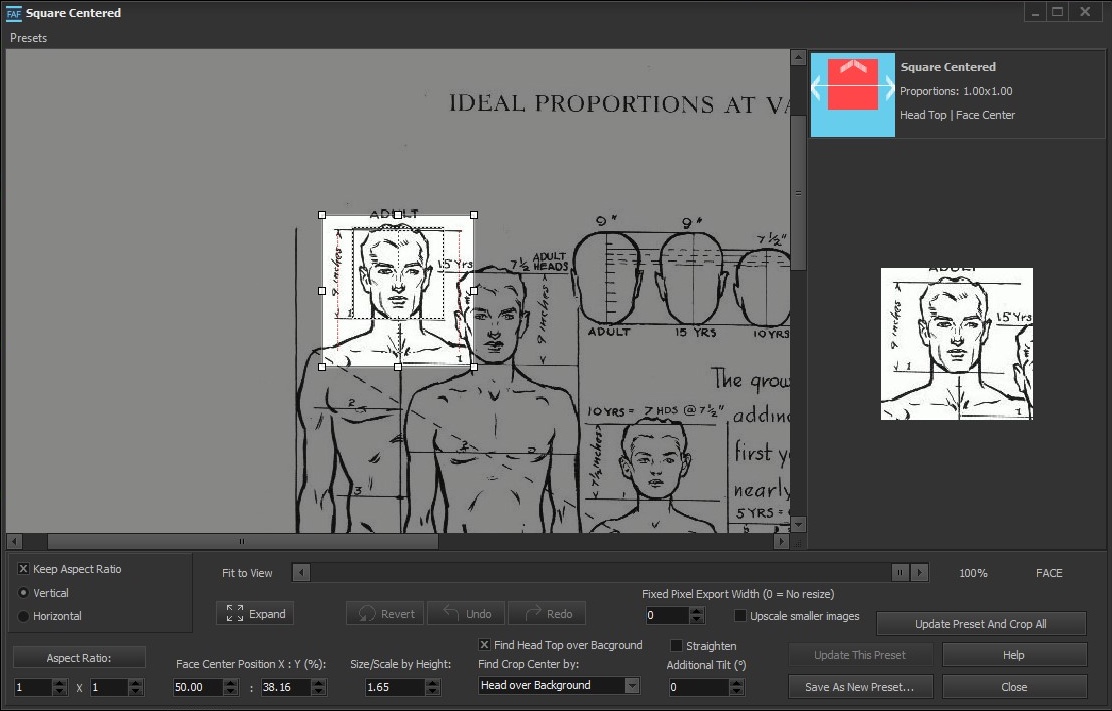Select the Horizontal radio button
This screenshot has height=711, width=1112.
tap(21, 616)
